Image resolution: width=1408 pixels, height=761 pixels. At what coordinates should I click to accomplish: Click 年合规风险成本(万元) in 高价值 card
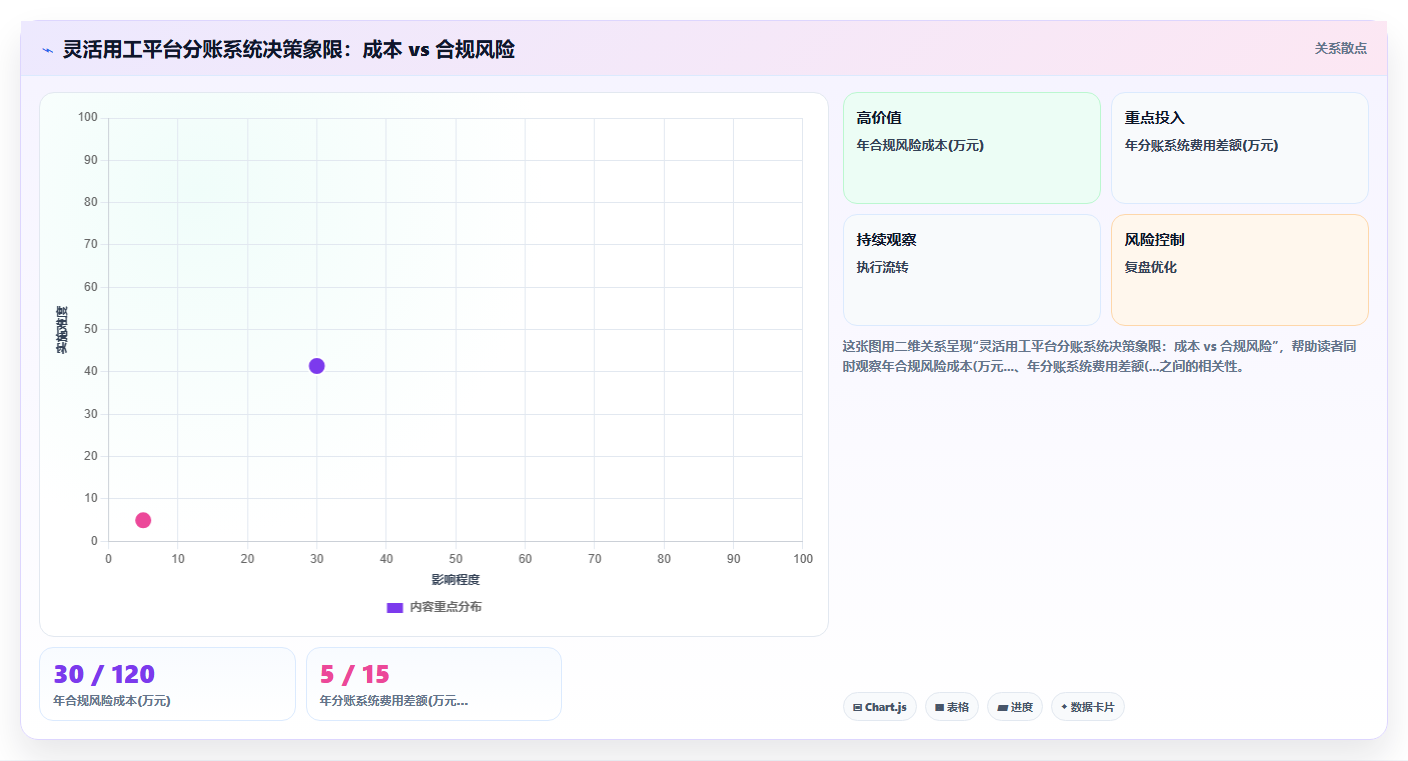(x=920, y=145)
